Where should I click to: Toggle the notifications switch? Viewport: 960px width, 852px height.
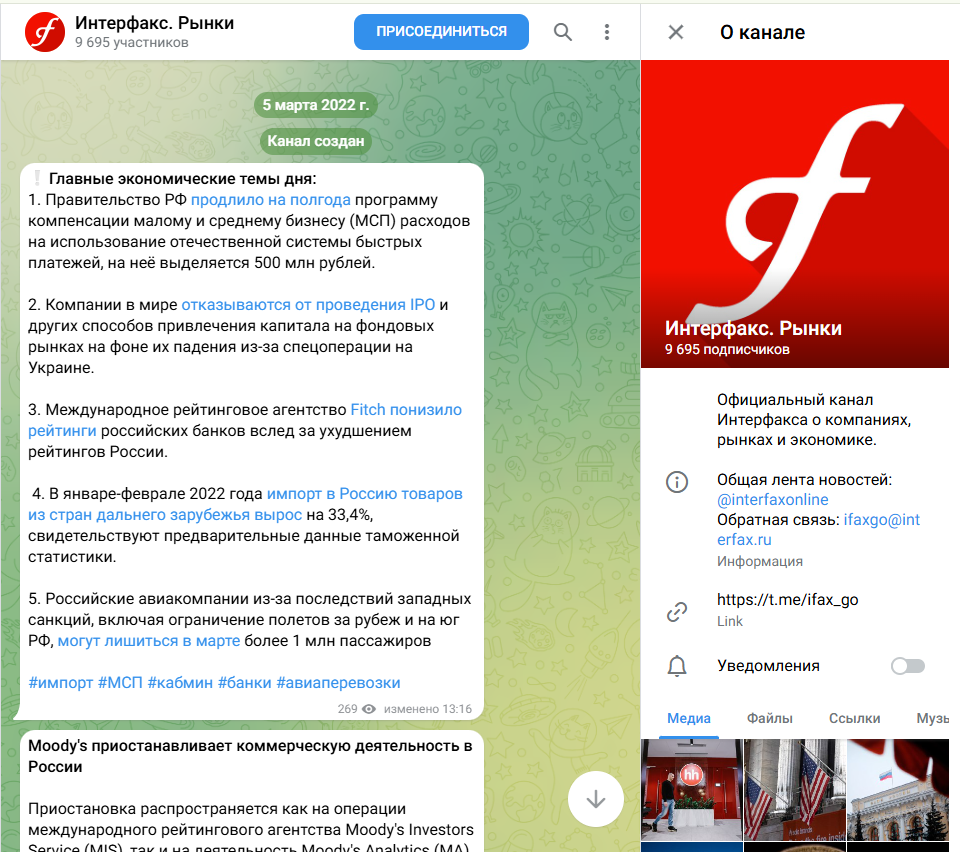(x=907, y=666)
